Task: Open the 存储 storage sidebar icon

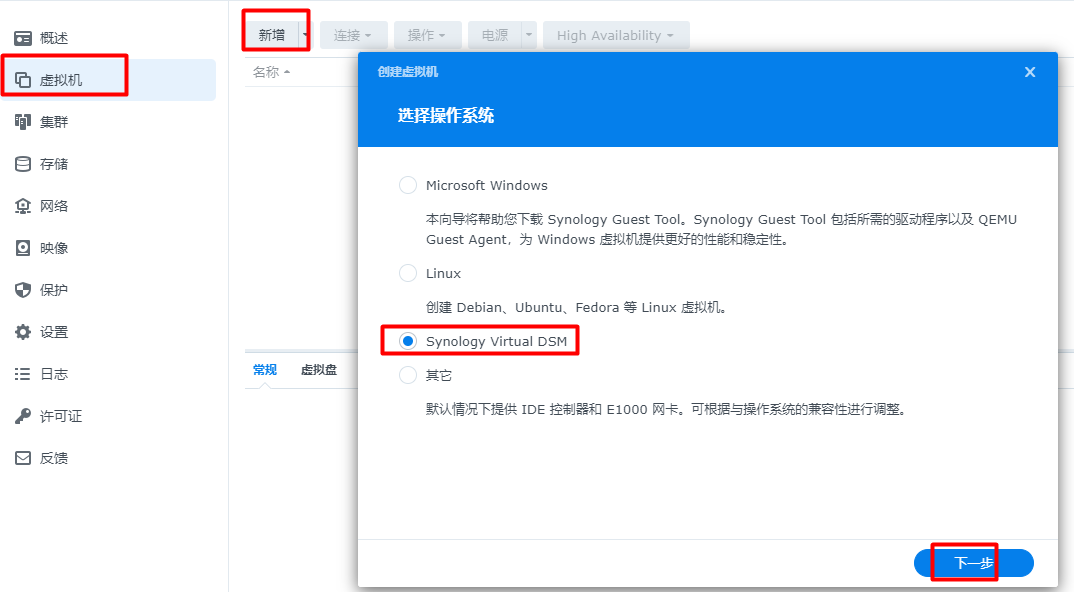Action: pos(23,164)
